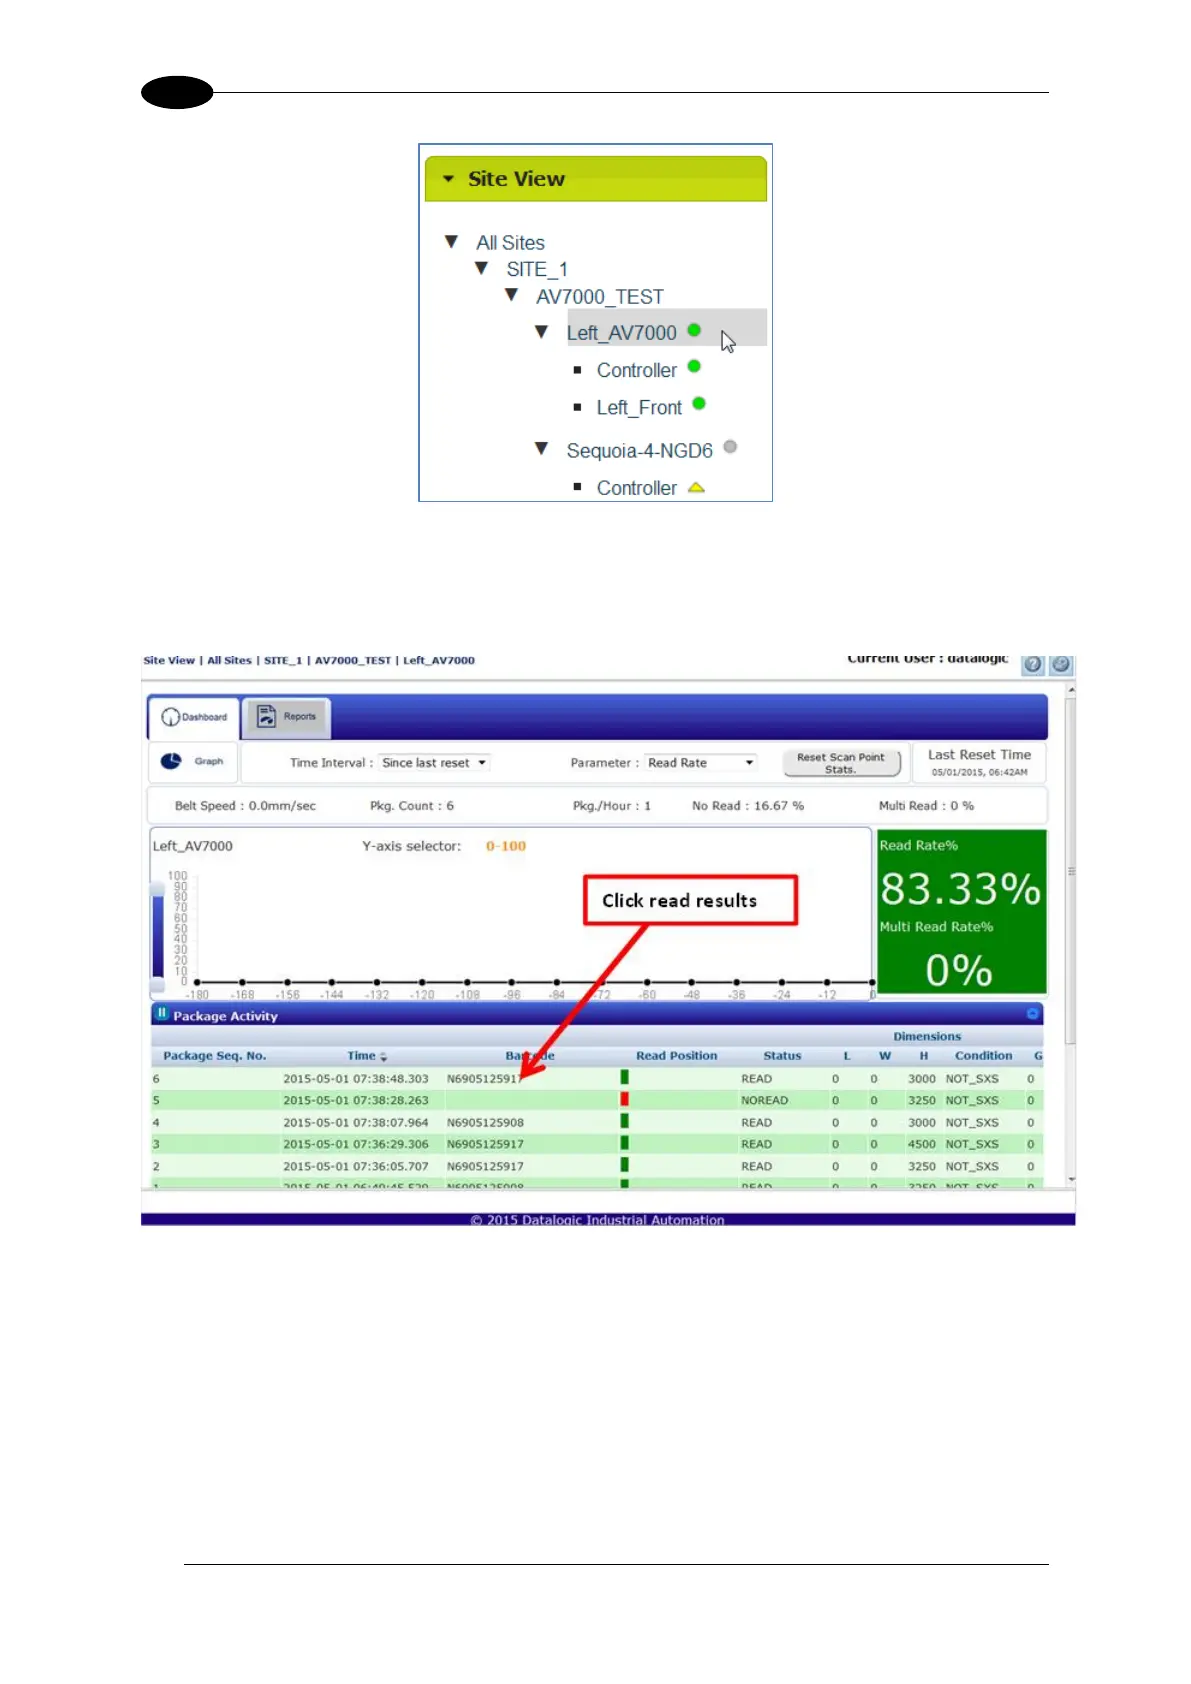Click Status column header
This screenshot has width=1191, height=1684.
[x=782, y=1056]
